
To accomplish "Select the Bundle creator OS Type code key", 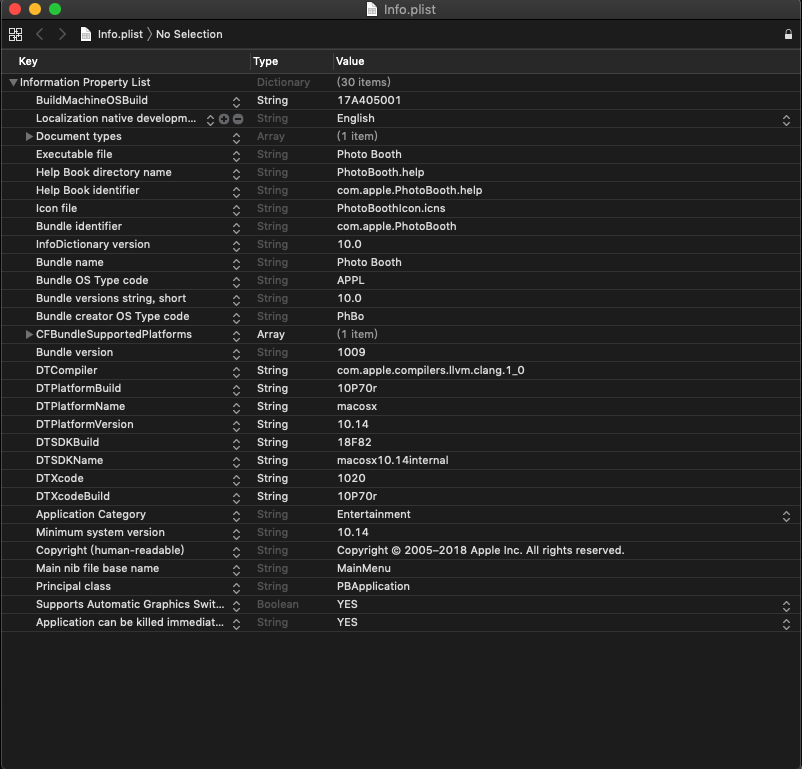I will pos(113,316).
